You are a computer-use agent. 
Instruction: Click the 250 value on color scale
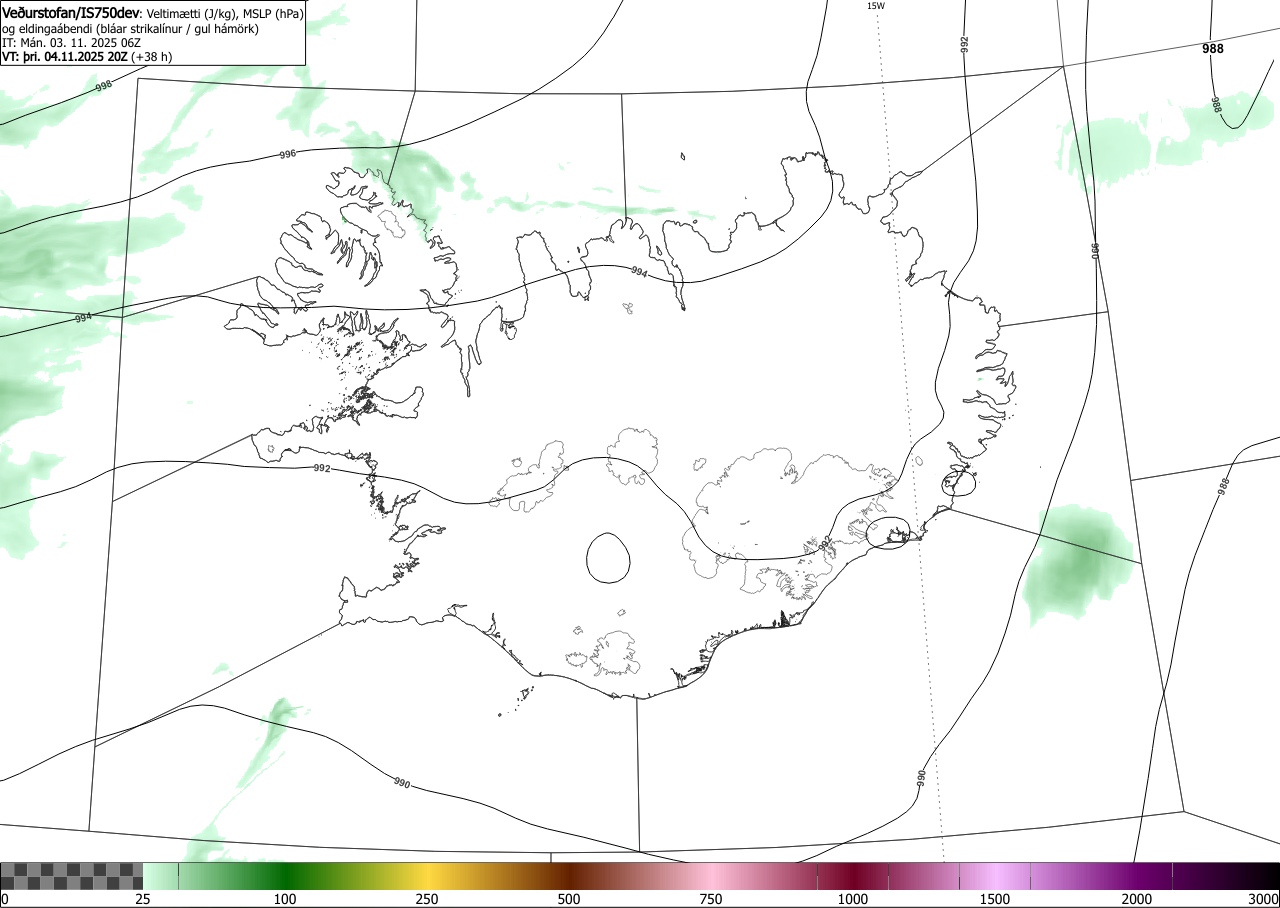(x=427, y=899)
